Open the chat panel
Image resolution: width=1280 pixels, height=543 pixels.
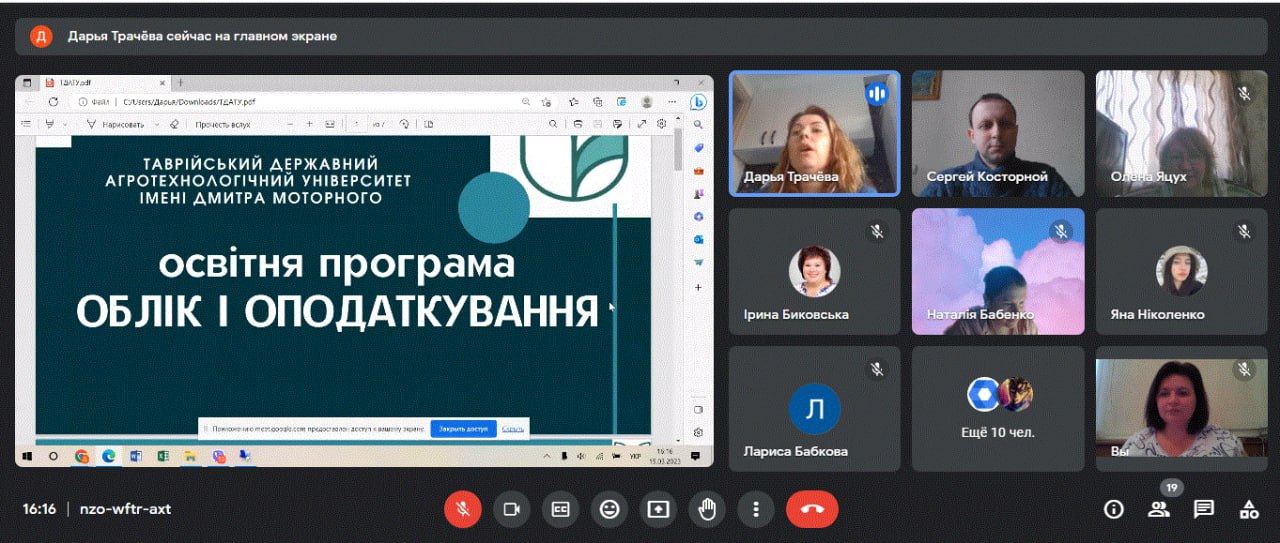(1204, 509)
